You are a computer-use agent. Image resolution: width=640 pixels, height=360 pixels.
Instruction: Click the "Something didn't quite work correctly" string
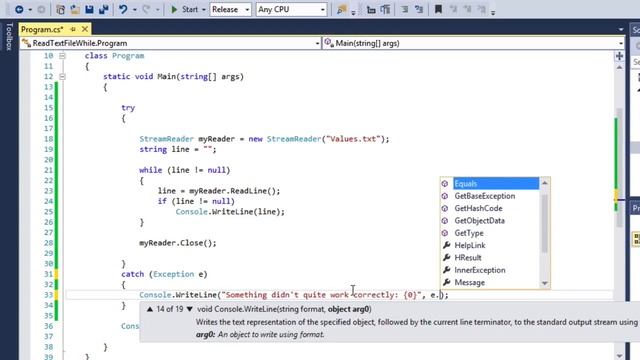pos(321,295)
